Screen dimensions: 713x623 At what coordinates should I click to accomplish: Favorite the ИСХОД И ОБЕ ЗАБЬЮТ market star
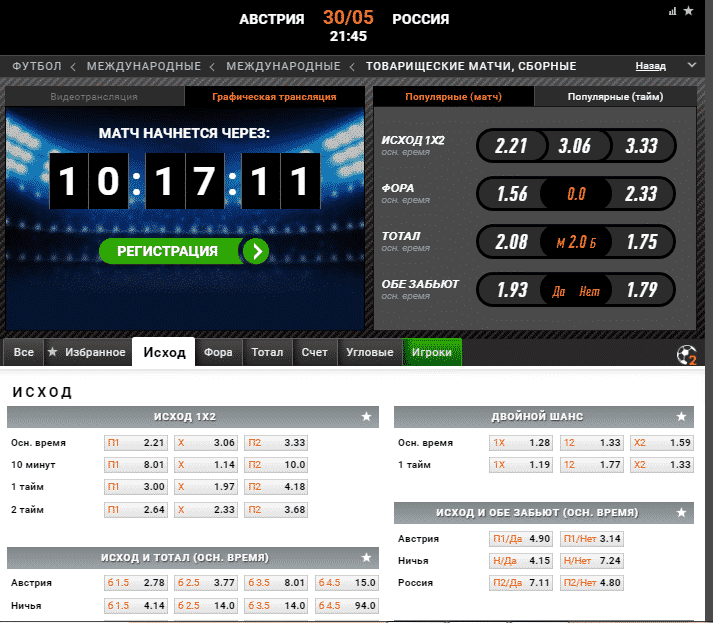pos(682,513)
